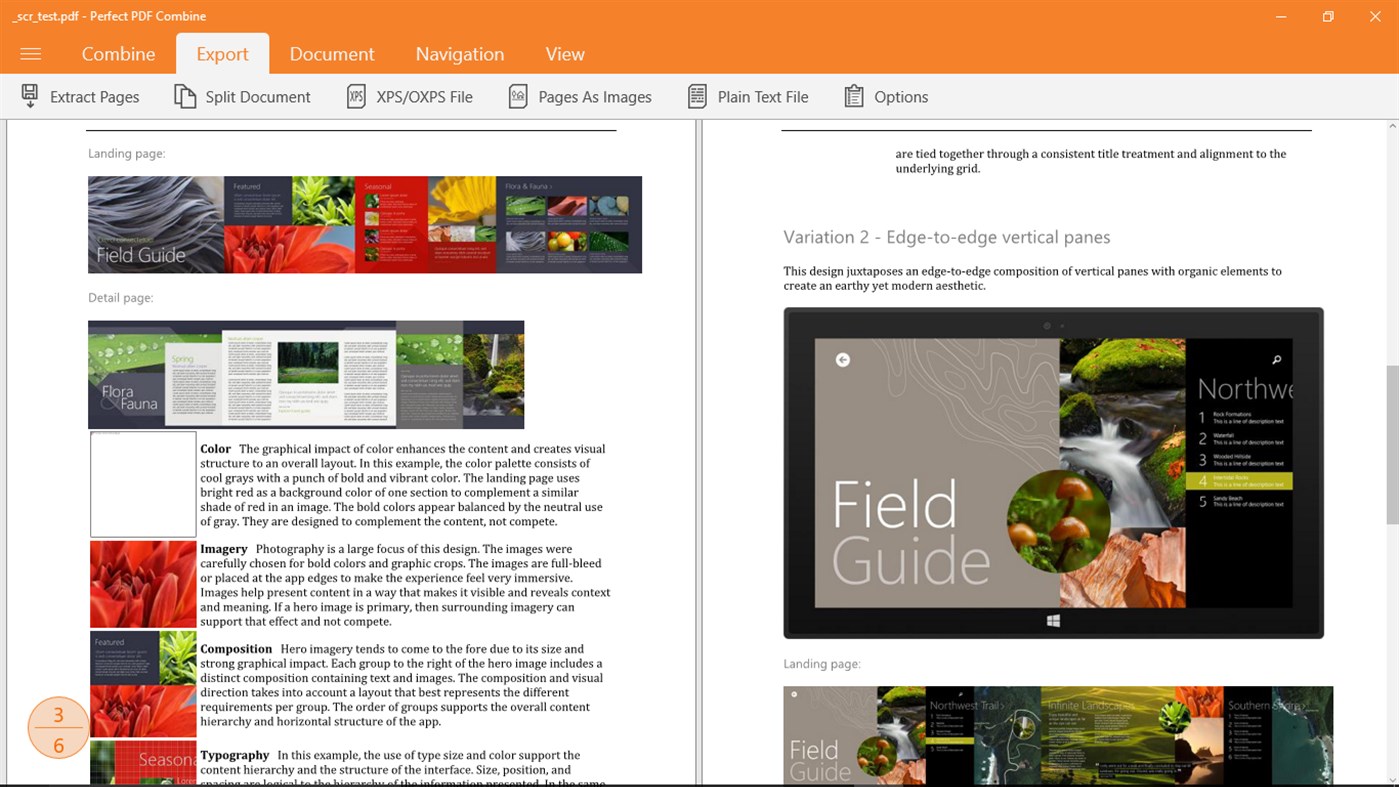Select the currently active Export tab
The width and height of the screenshot is (1399, 787).
tap(222, 54)
